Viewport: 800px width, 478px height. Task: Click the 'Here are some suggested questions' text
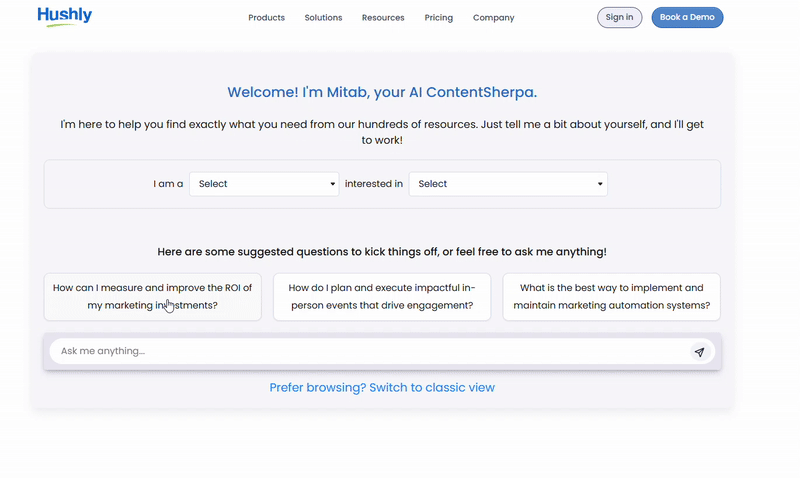[382, 251]
